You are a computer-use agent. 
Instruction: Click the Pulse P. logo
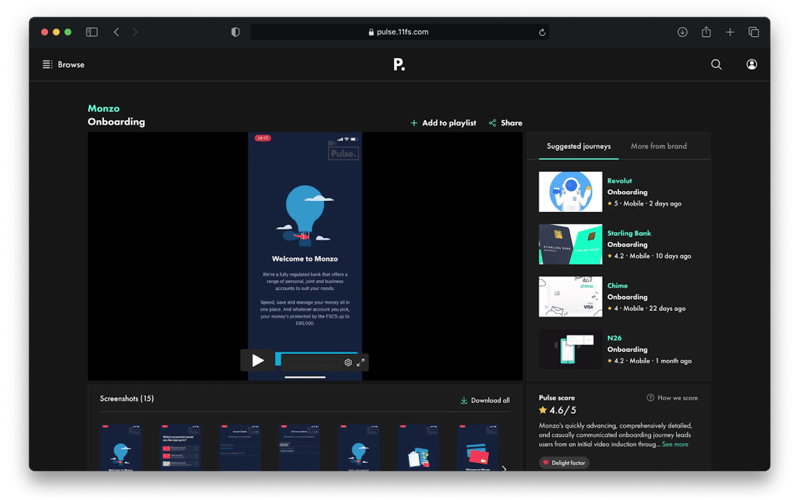399,64
